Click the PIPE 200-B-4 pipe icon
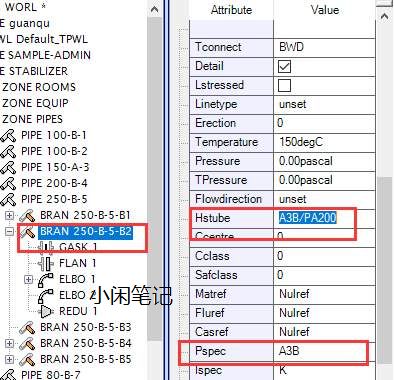 coord(8,183)
